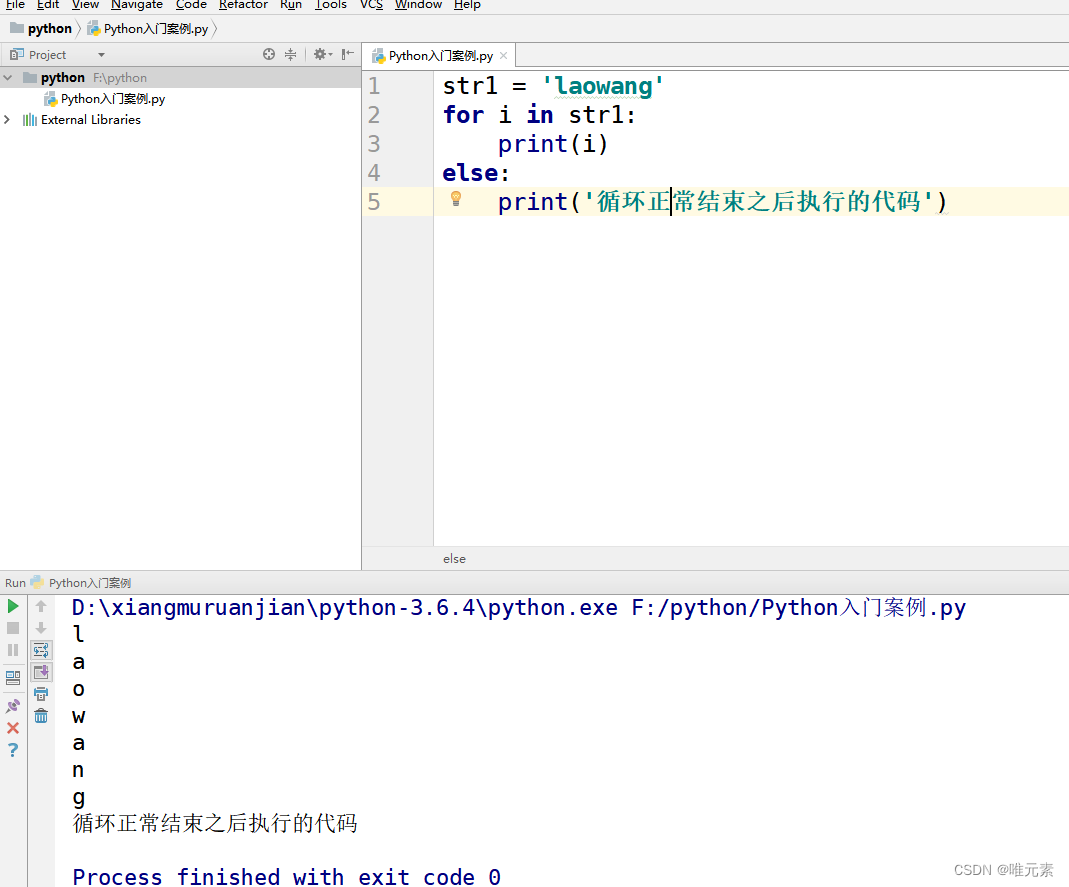Click the CSDN @唯元素 watermark text
The height and width of the screenshot is (887, 1069).
[1005, 869]
